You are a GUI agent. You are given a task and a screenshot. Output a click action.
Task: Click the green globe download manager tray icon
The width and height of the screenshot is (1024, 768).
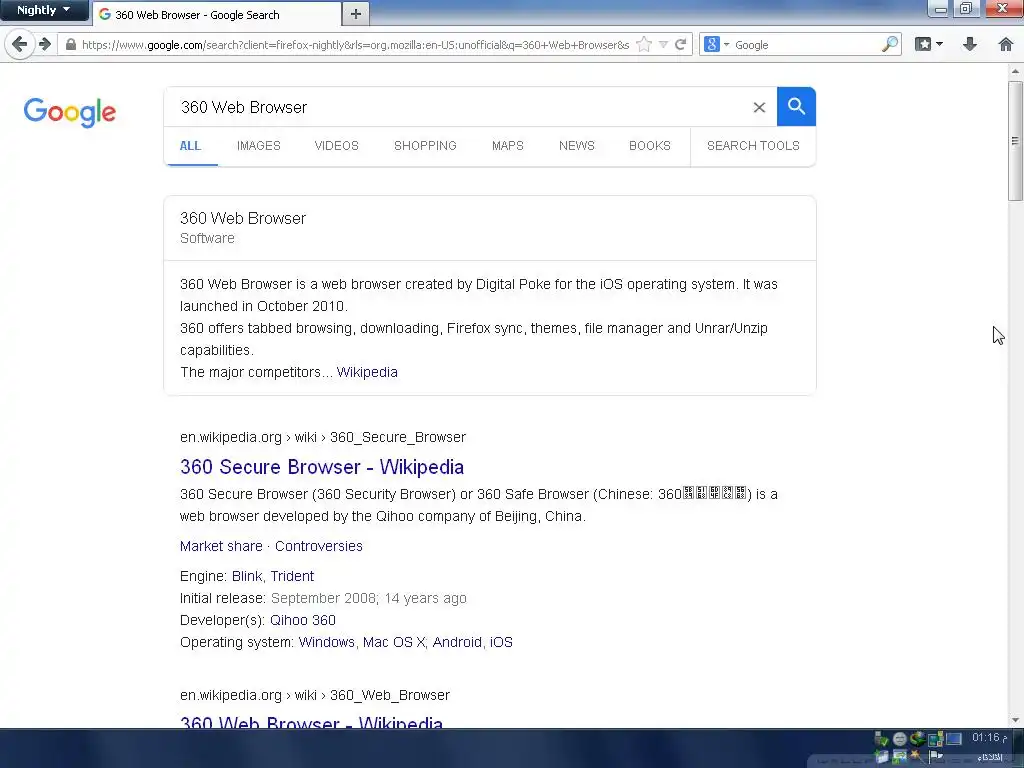(x=918, y=739)
